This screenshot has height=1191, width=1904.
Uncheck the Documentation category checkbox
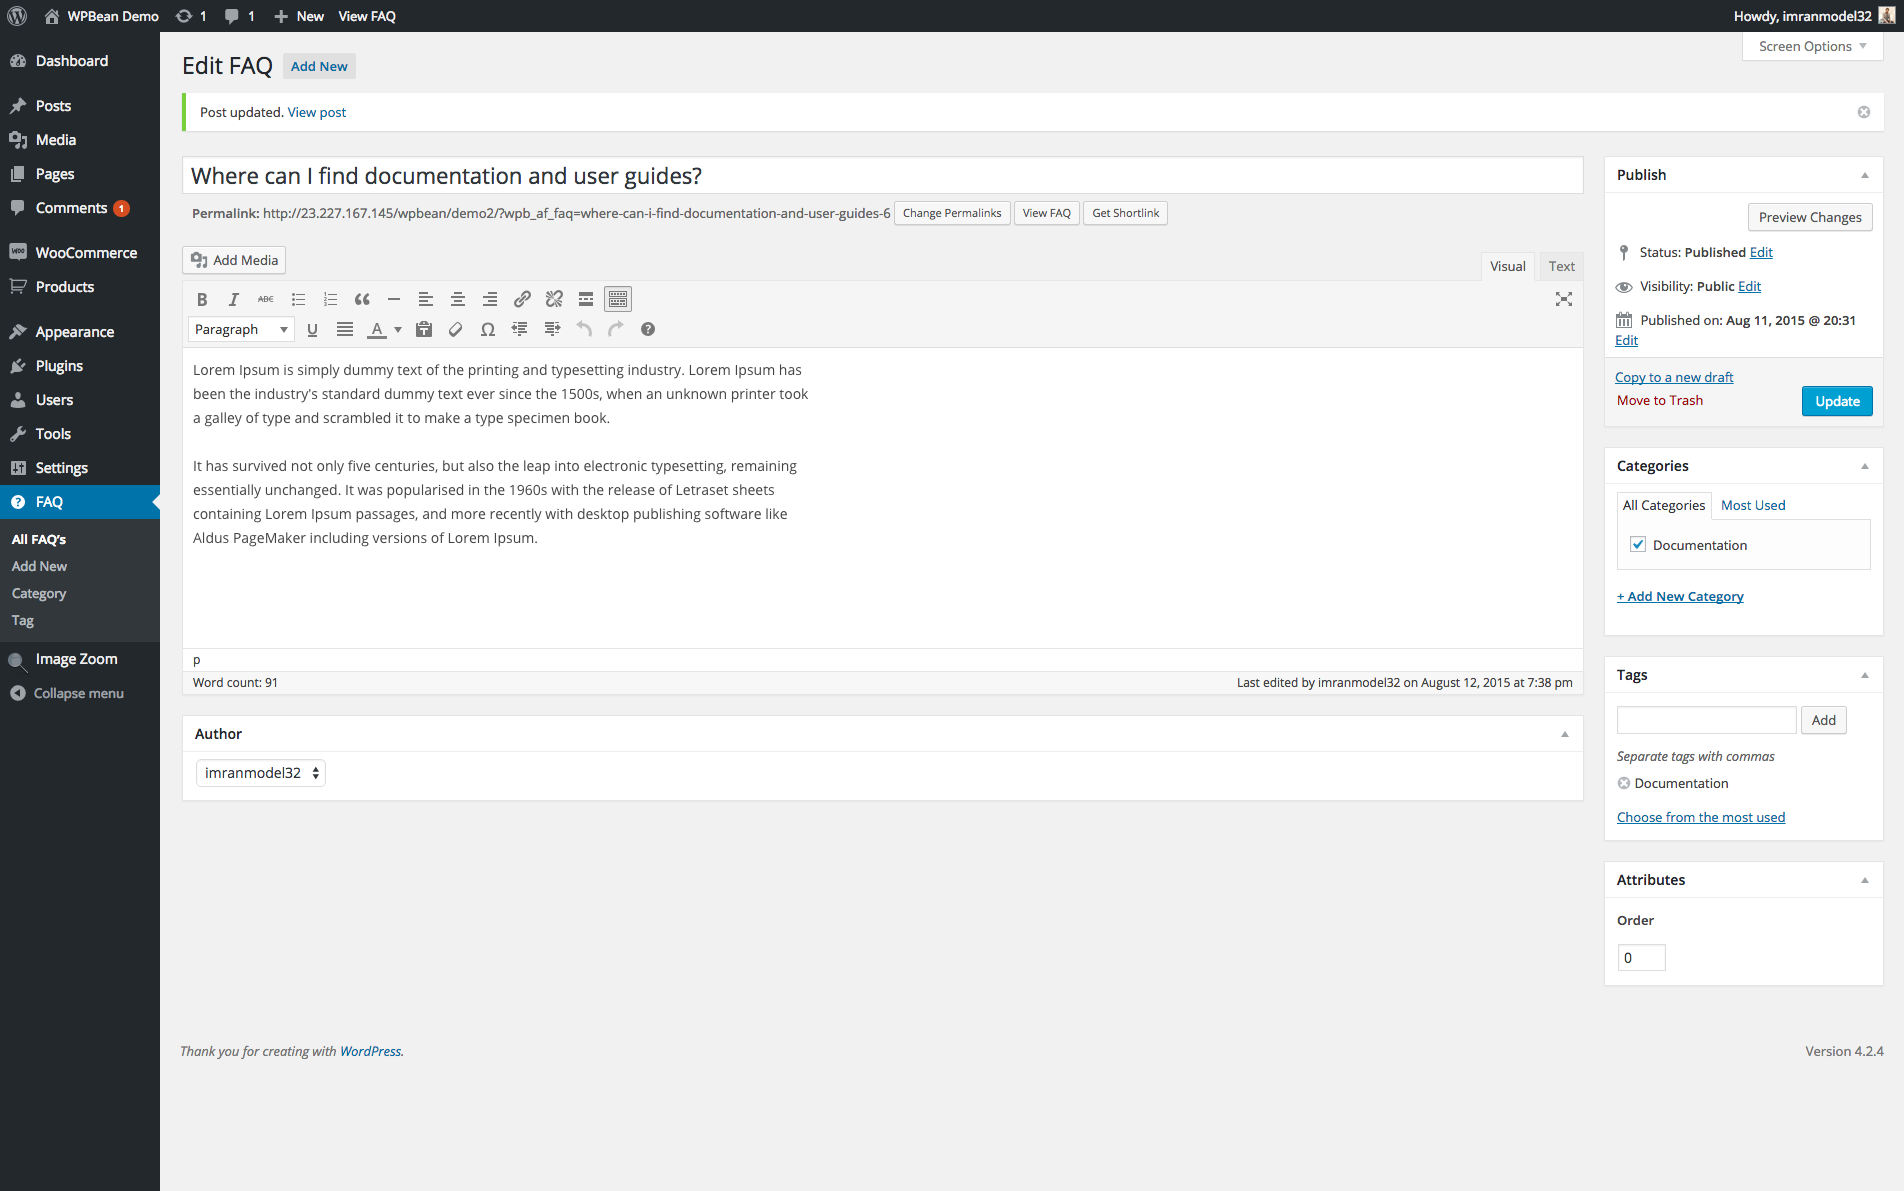tap(1638, 545)
